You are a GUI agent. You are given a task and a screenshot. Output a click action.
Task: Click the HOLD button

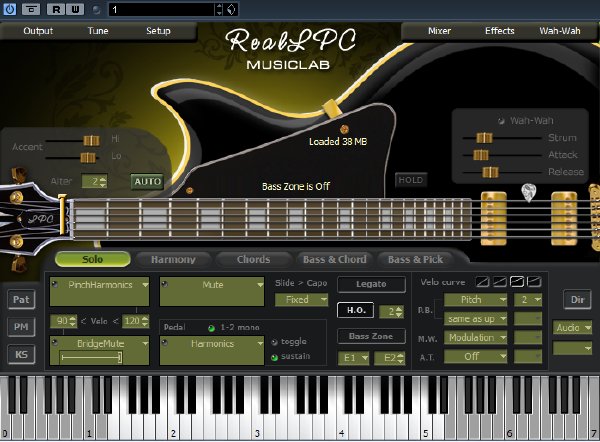click(411, 180)
